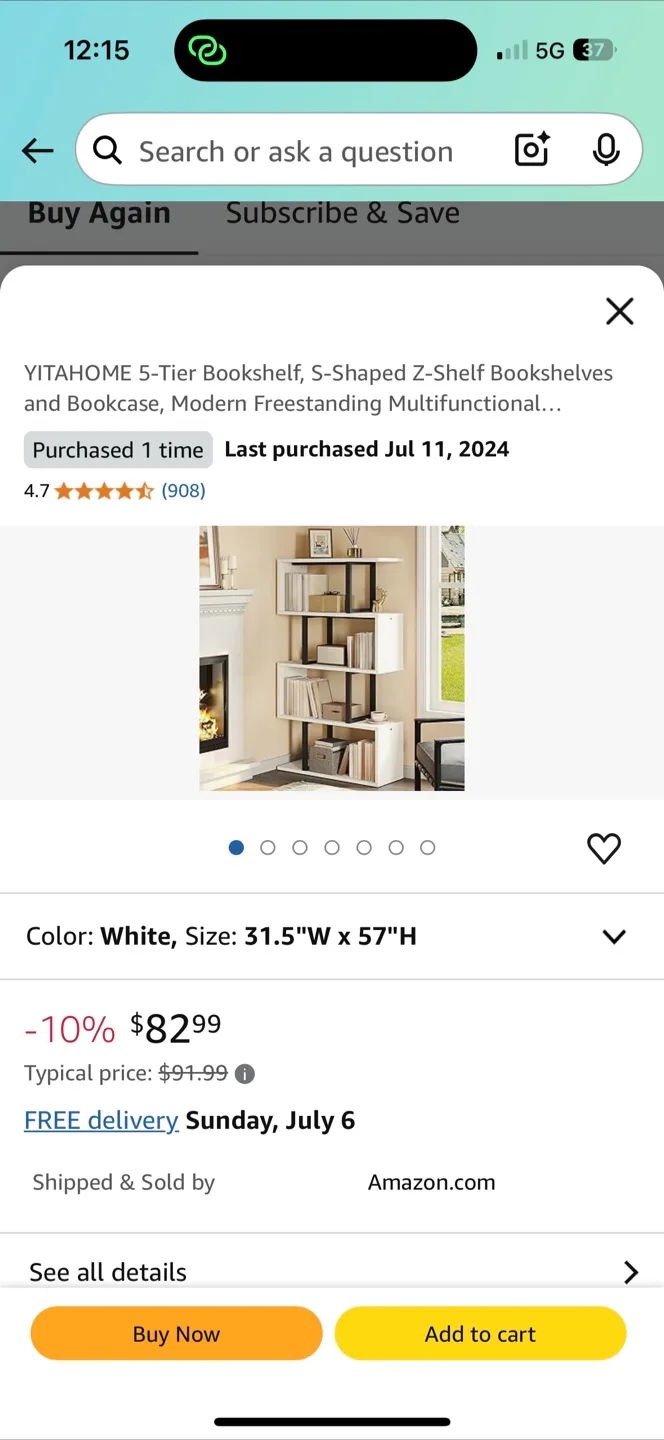
Task: Open See all details with the chevron
Action: [x=630, y=1271]
